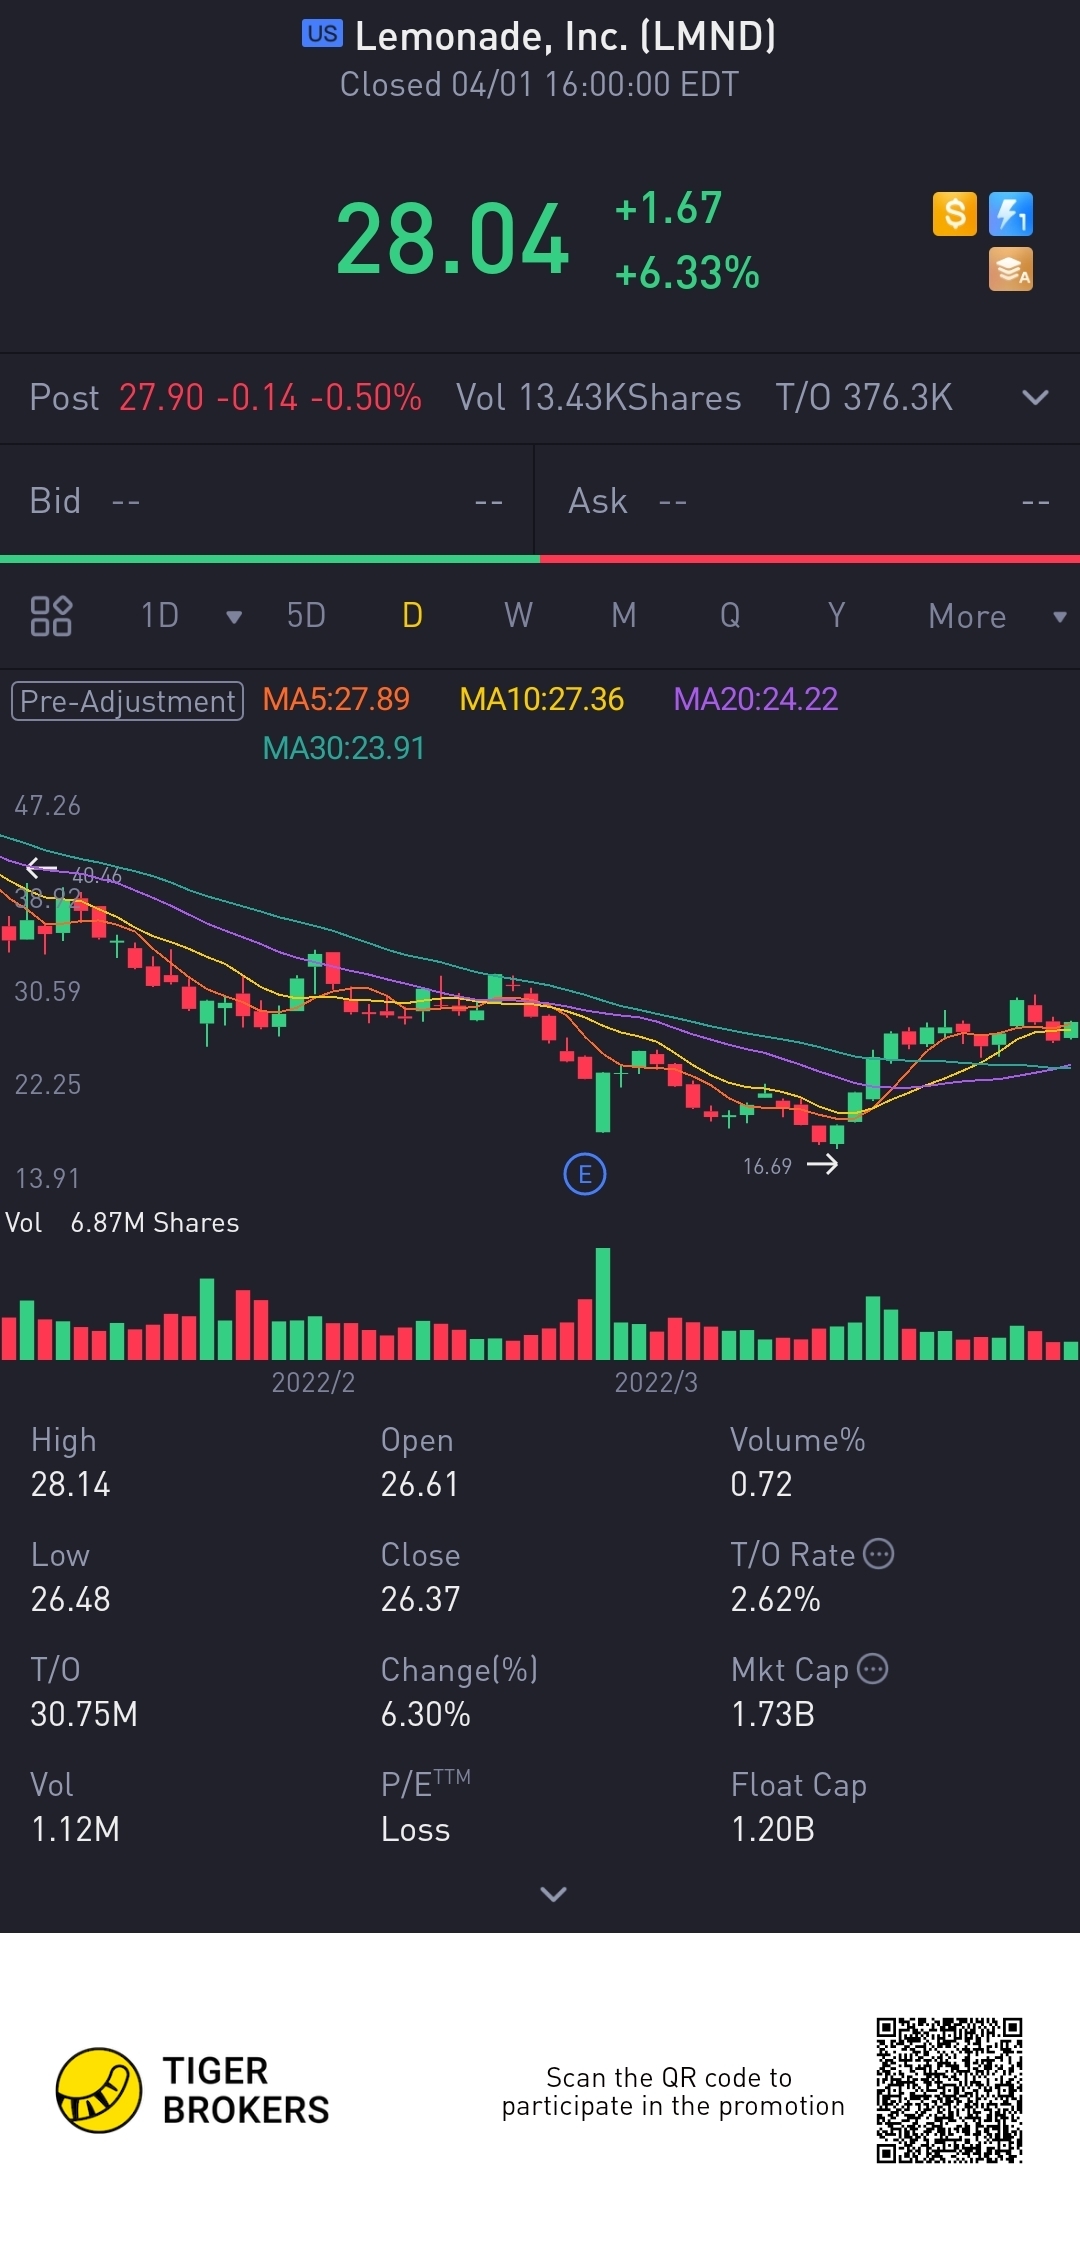Tap the Mkt Cap info icon
Viewport: 1080px width, 2249px height.
point(873,1669)
